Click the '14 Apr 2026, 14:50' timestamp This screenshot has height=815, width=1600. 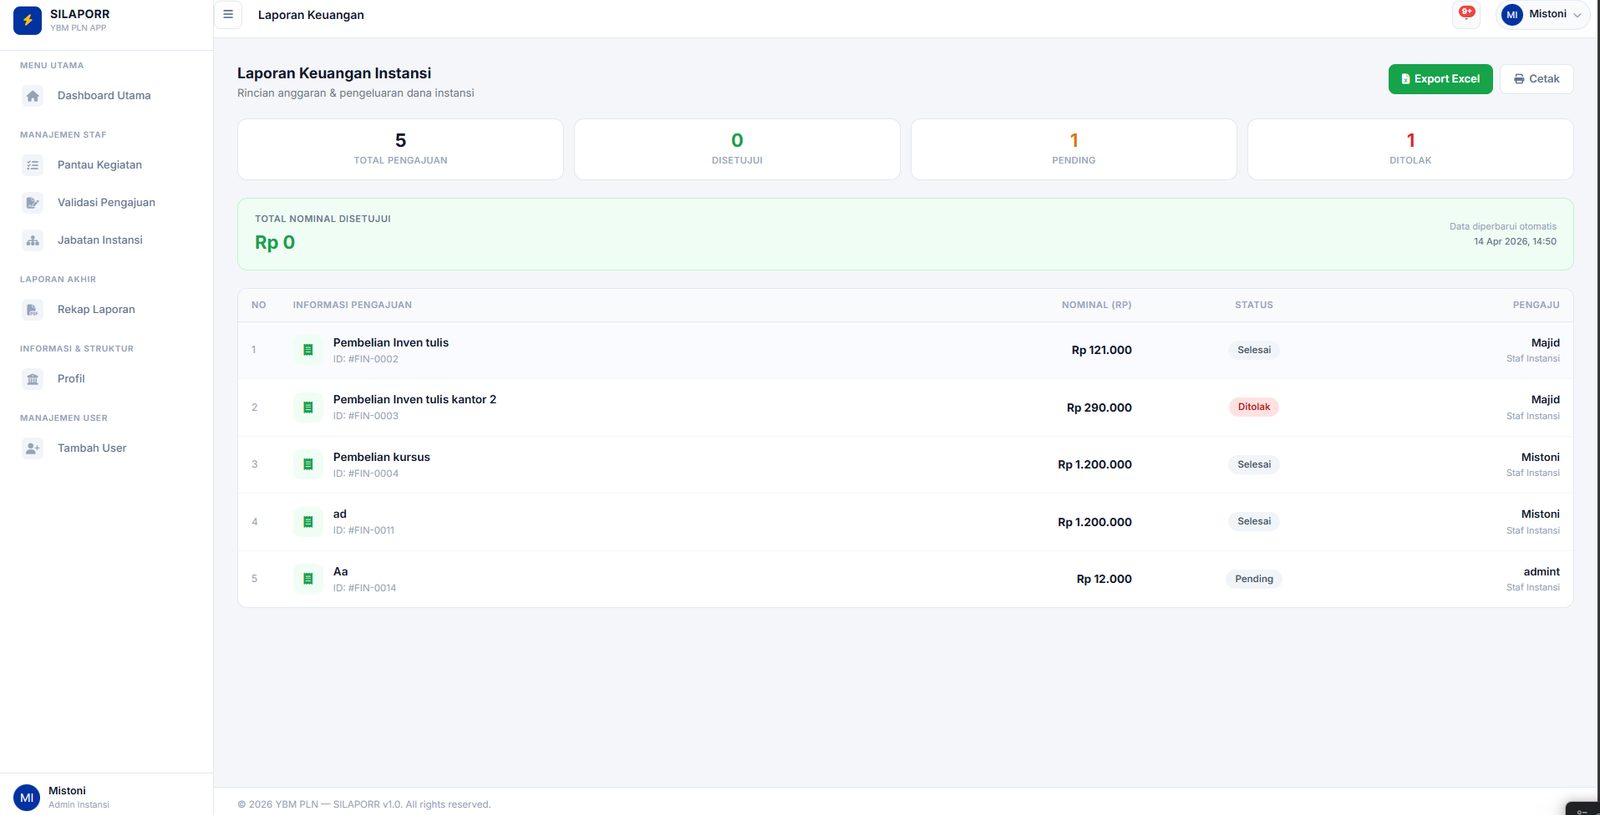1515,242
